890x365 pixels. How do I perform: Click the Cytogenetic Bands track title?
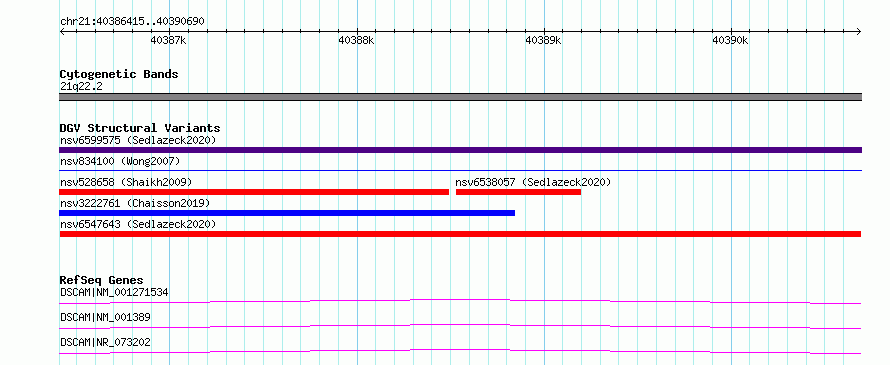pyautogui.click(x=119, y=74)
